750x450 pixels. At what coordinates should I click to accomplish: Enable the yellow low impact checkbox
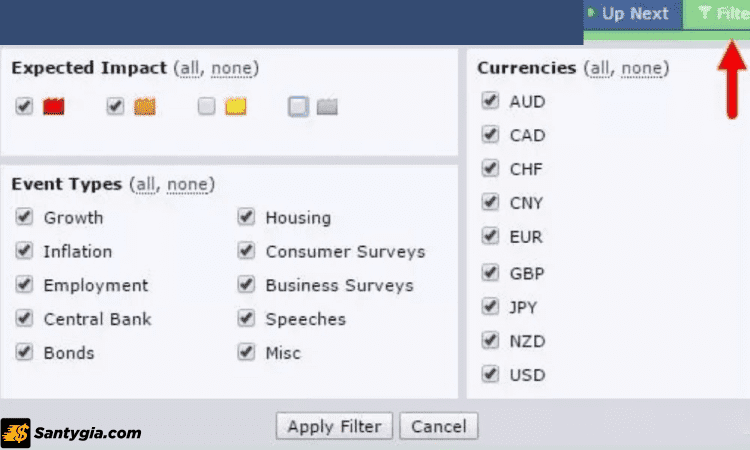click(207, 106)
